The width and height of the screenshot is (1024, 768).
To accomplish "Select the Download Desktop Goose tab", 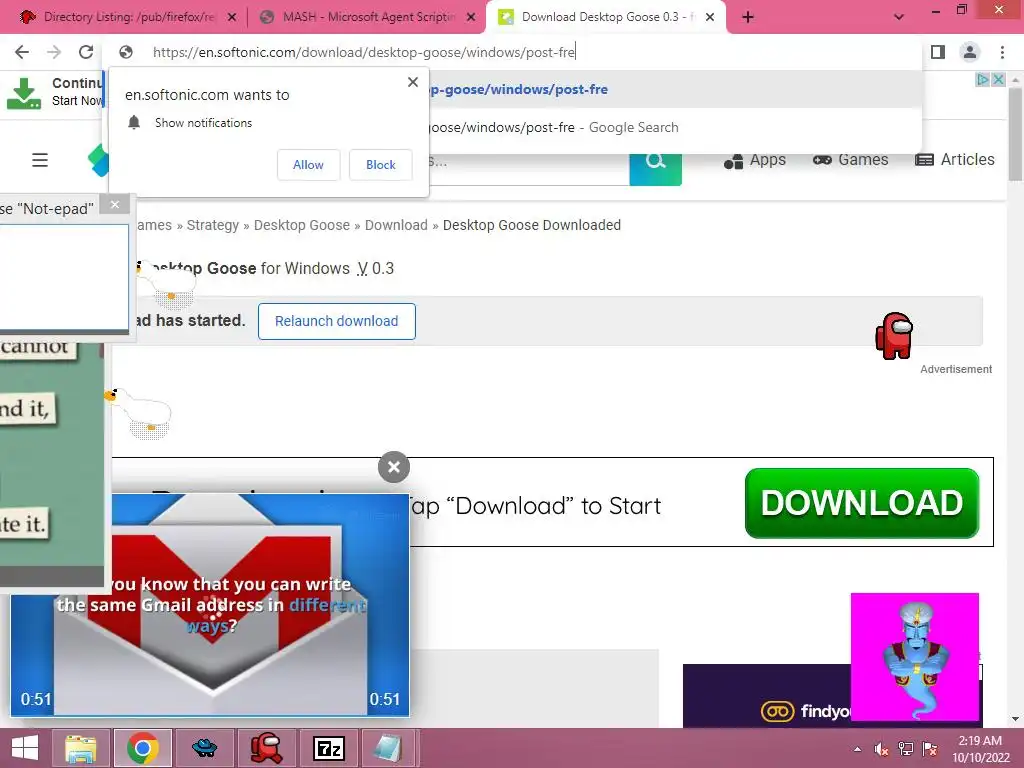I will tap(605, 17).
